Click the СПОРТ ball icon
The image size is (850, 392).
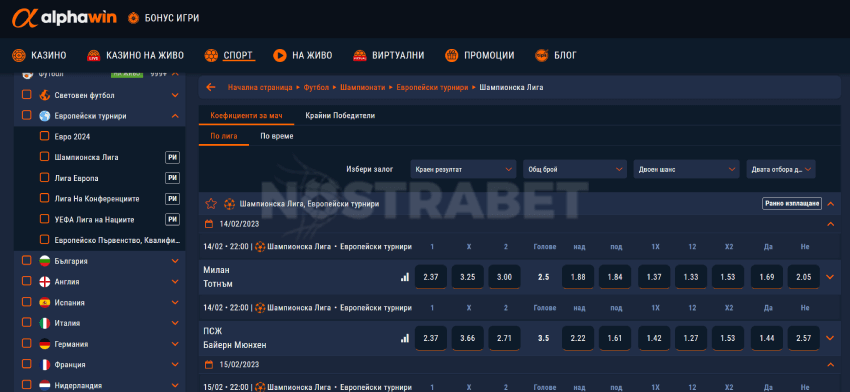coord(211,55)
